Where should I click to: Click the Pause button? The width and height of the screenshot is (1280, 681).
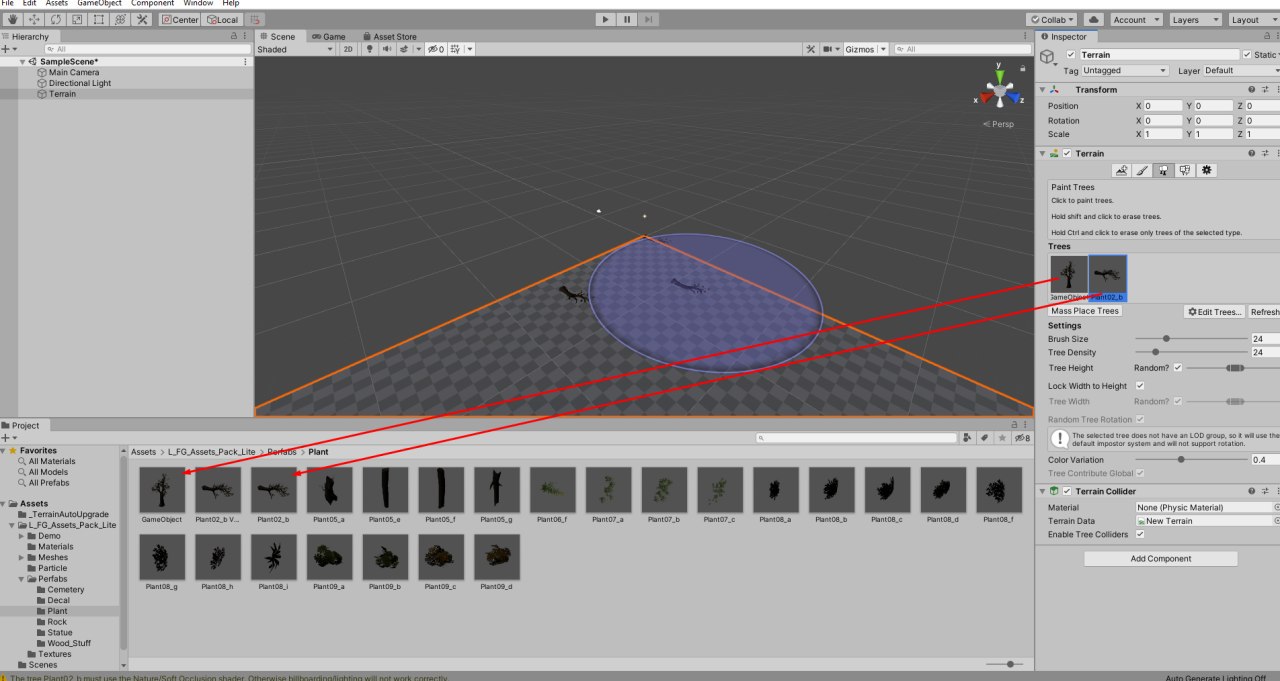point(628,19)
